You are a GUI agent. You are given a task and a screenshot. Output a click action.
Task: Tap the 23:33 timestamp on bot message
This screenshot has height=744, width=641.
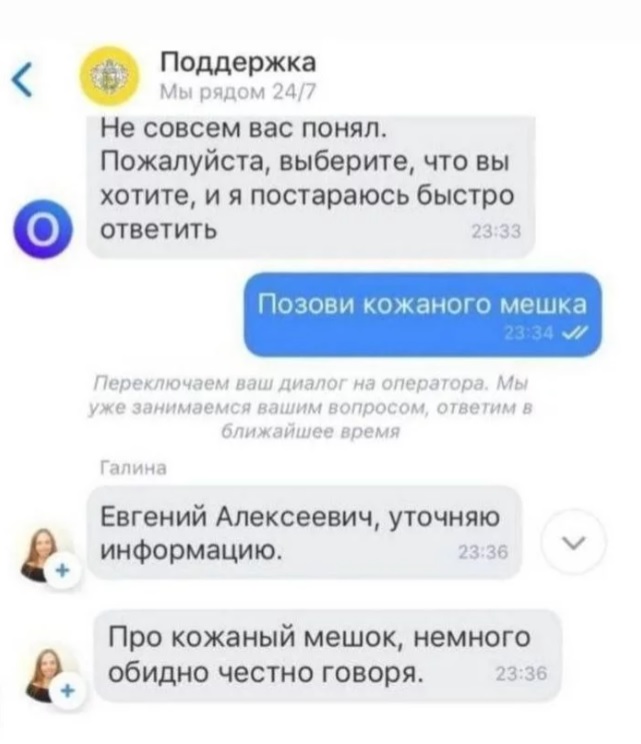[497, 232]
